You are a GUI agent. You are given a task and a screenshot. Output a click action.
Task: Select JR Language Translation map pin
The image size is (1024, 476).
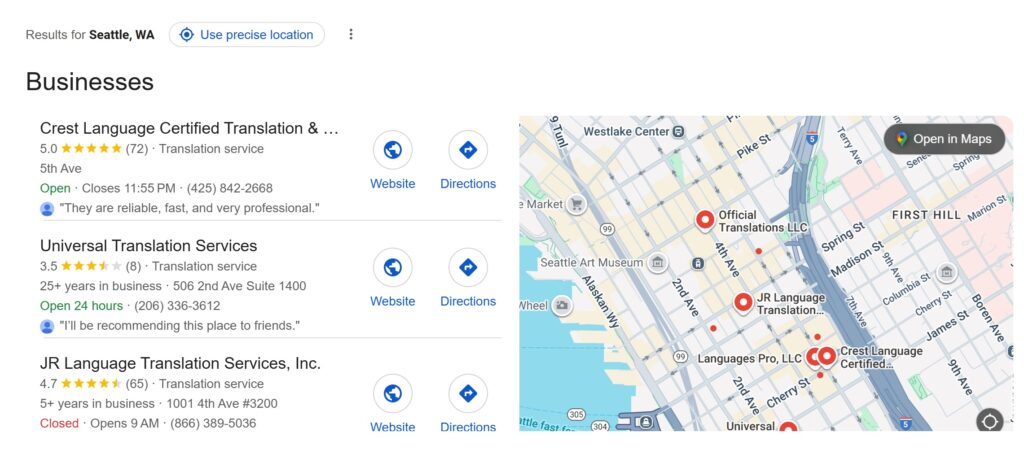pos(743,301)
